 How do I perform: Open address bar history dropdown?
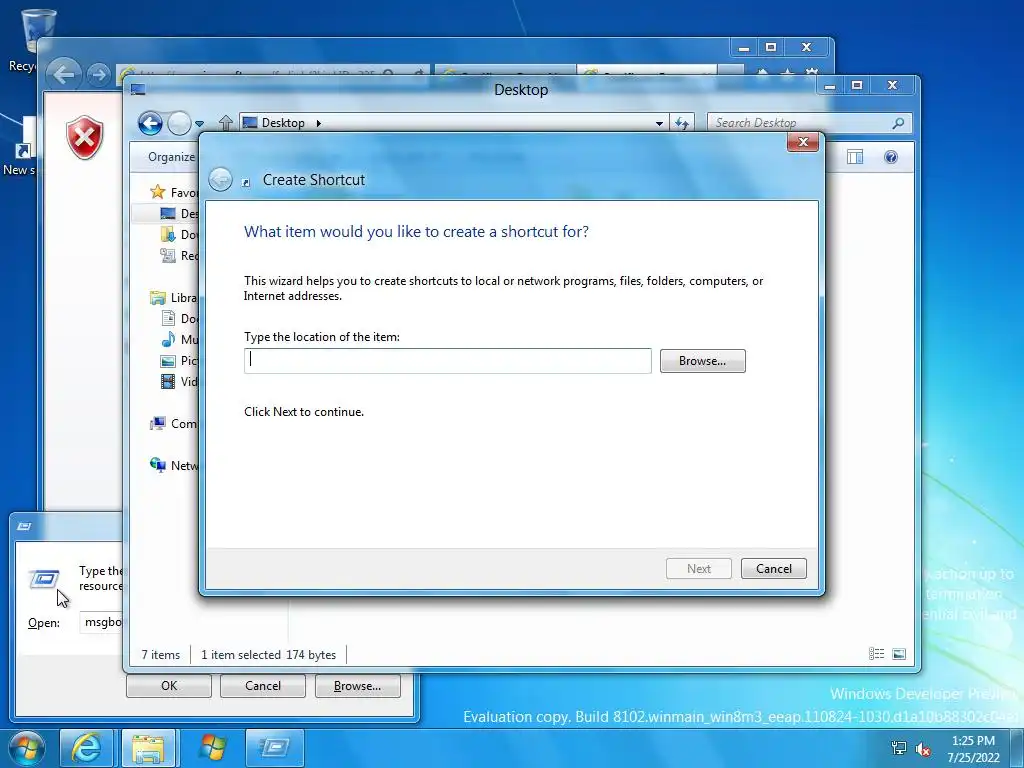[x=659, y=123]
